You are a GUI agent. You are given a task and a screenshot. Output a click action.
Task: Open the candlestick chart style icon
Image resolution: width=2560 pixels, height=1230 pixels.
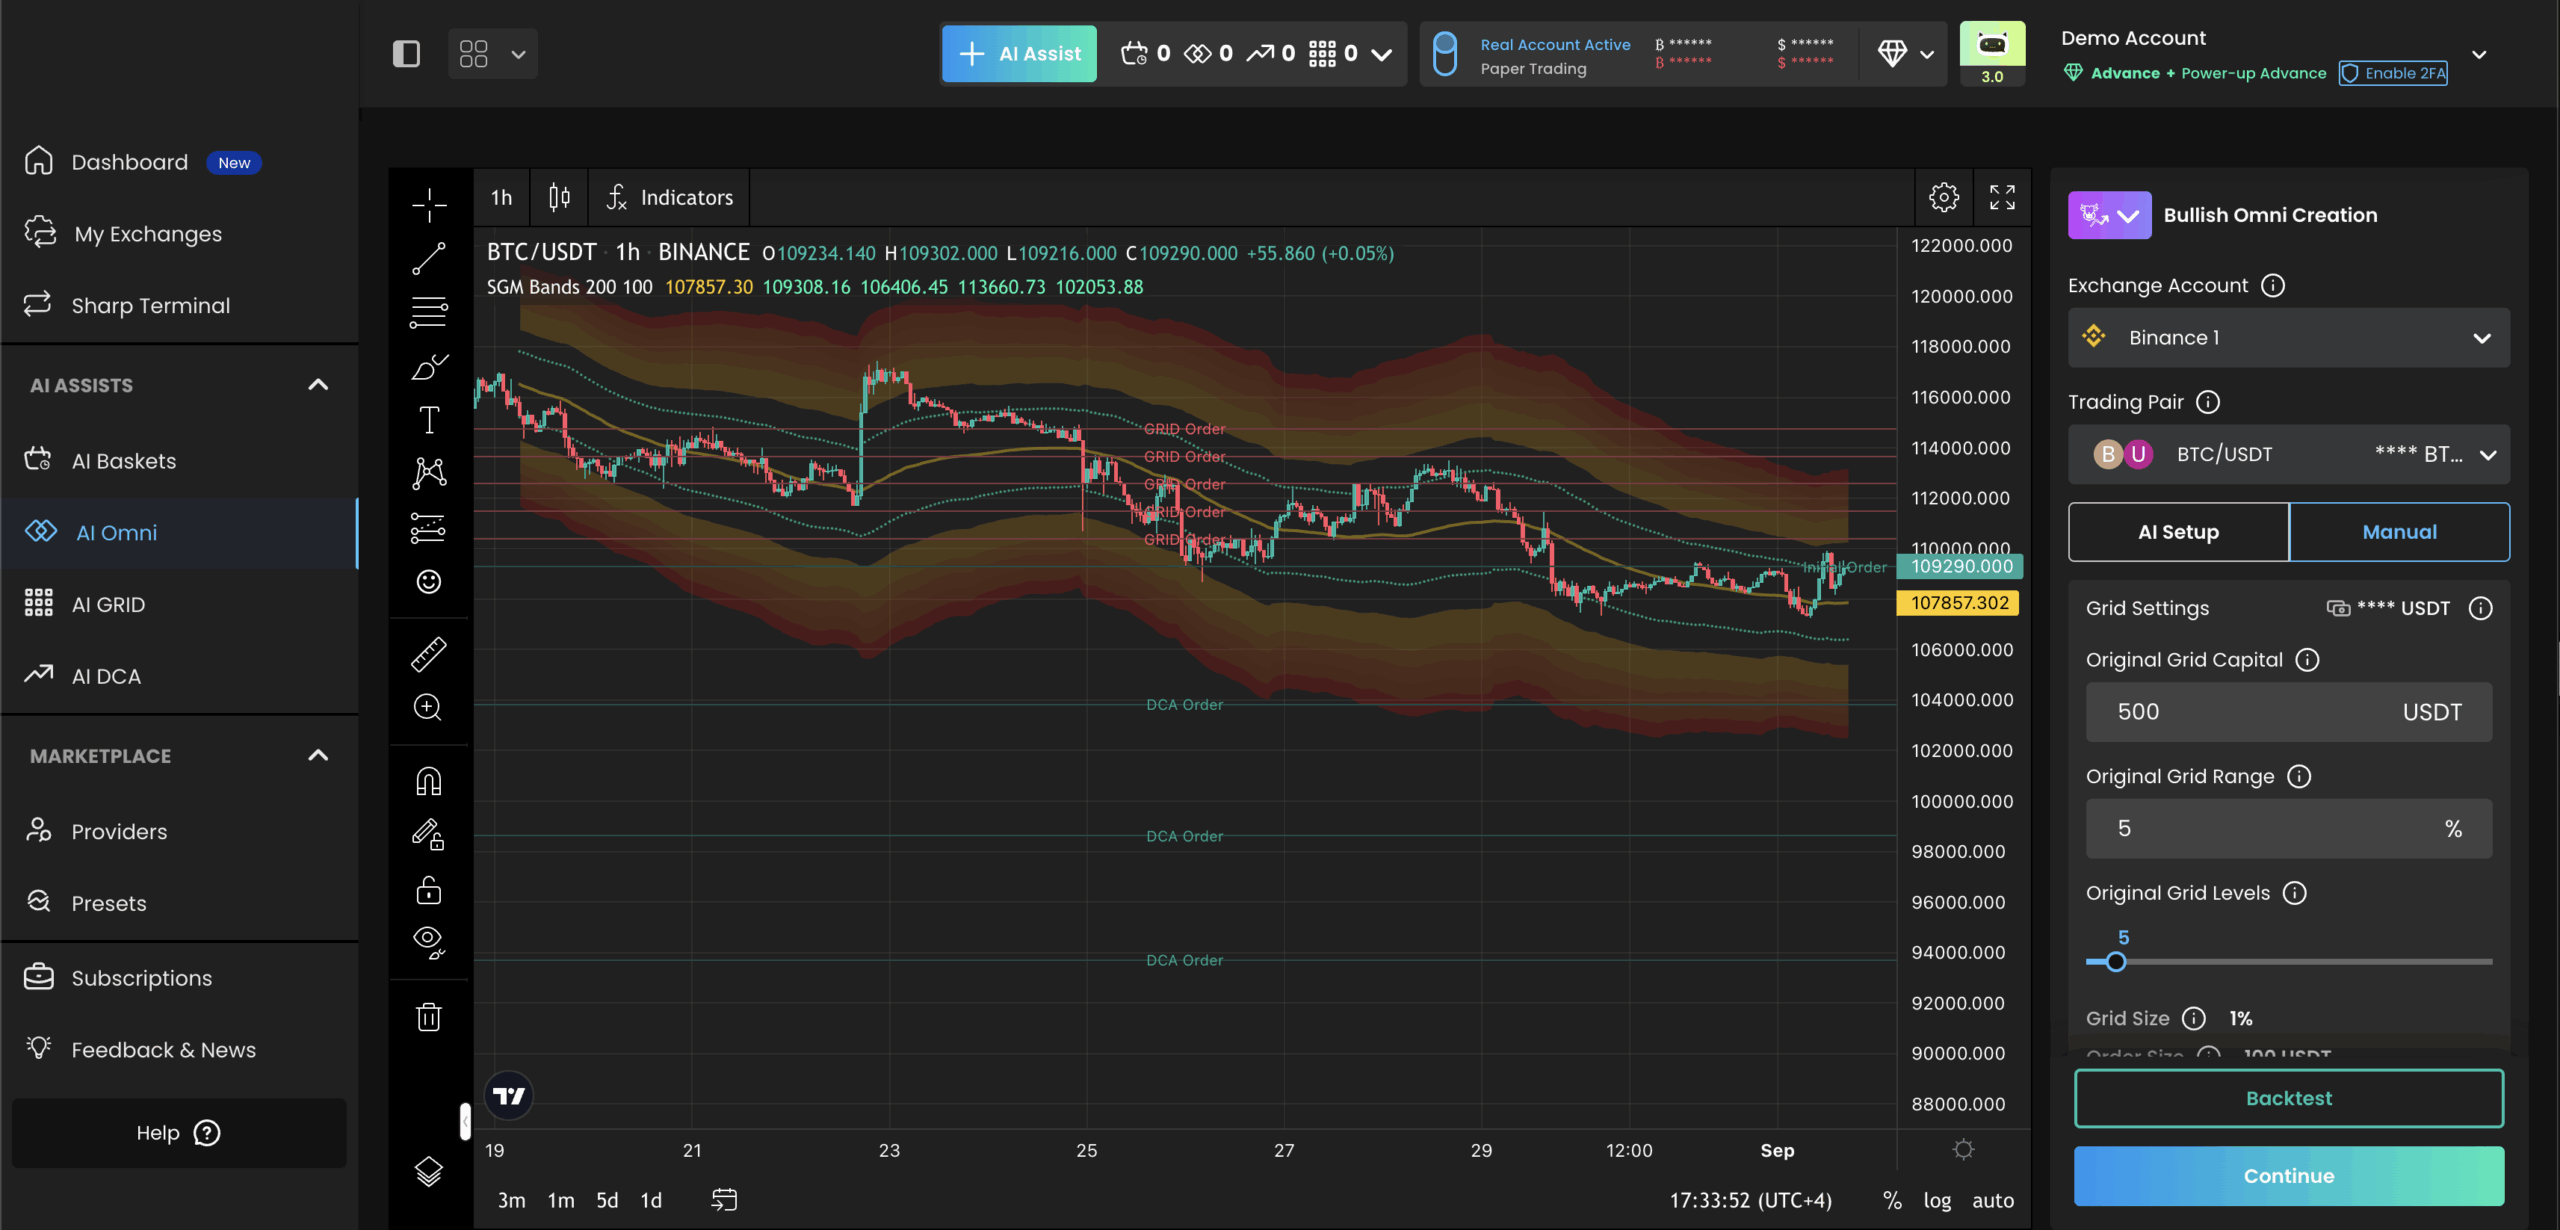559,197
